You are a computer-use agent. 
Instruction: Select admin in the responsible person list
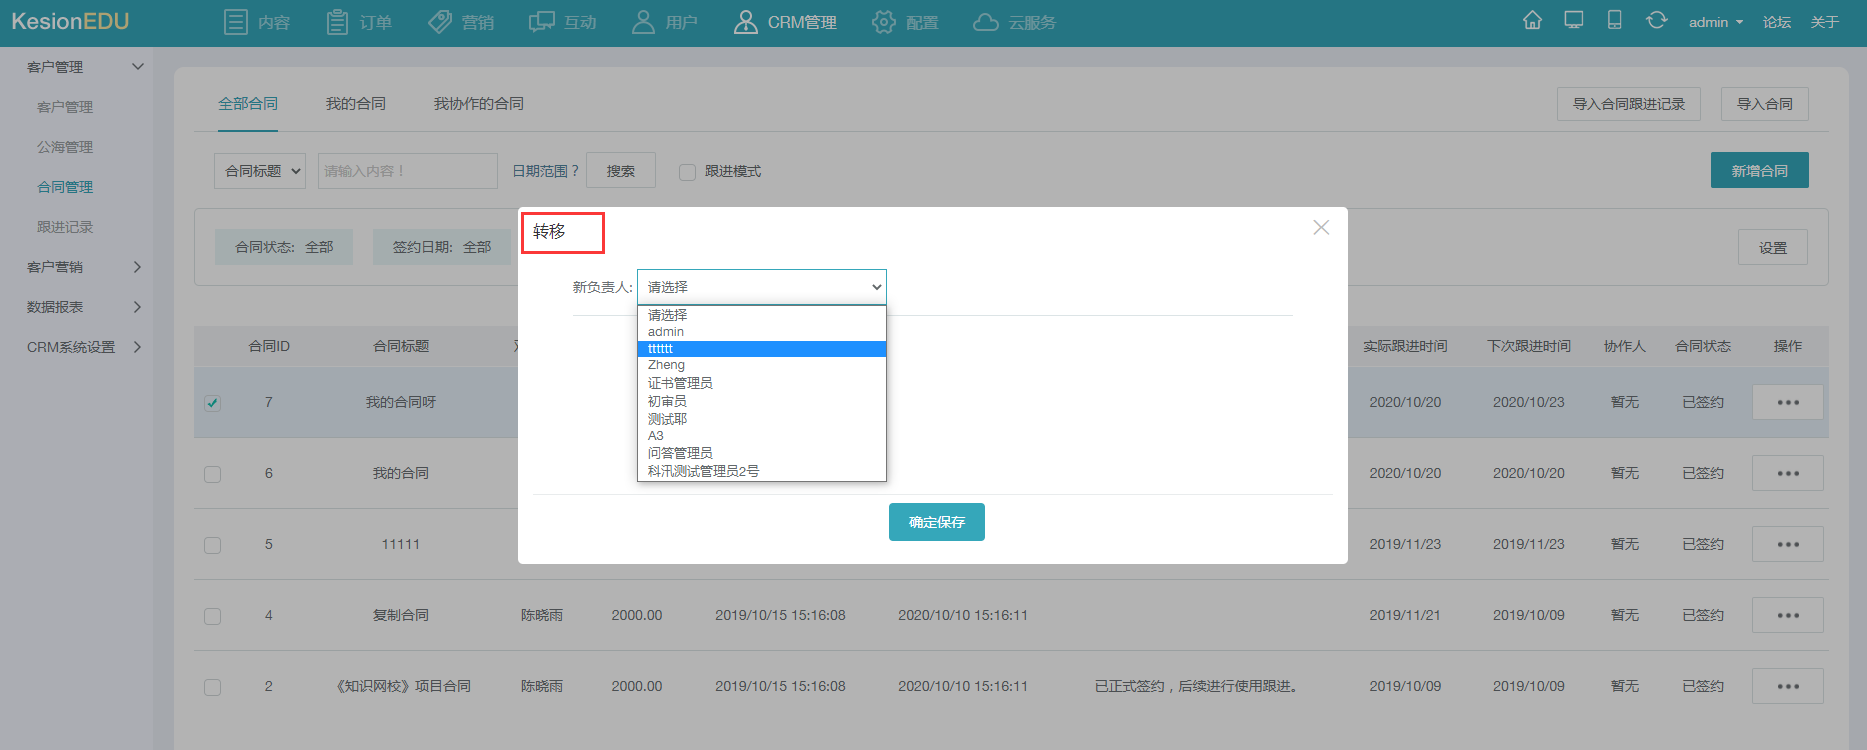762,332
